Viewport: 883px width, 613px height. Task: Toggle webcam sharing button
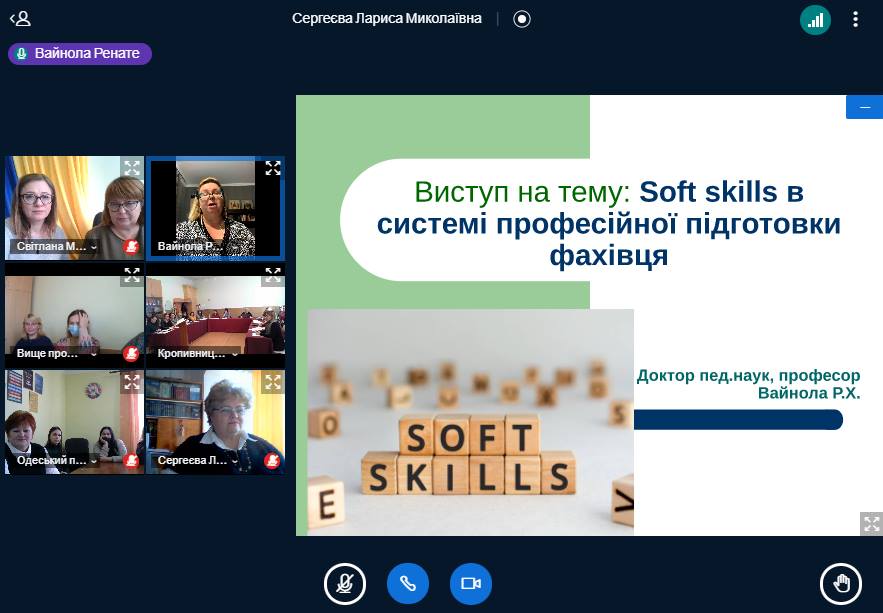pyautogui.click(x=471, y=583)
